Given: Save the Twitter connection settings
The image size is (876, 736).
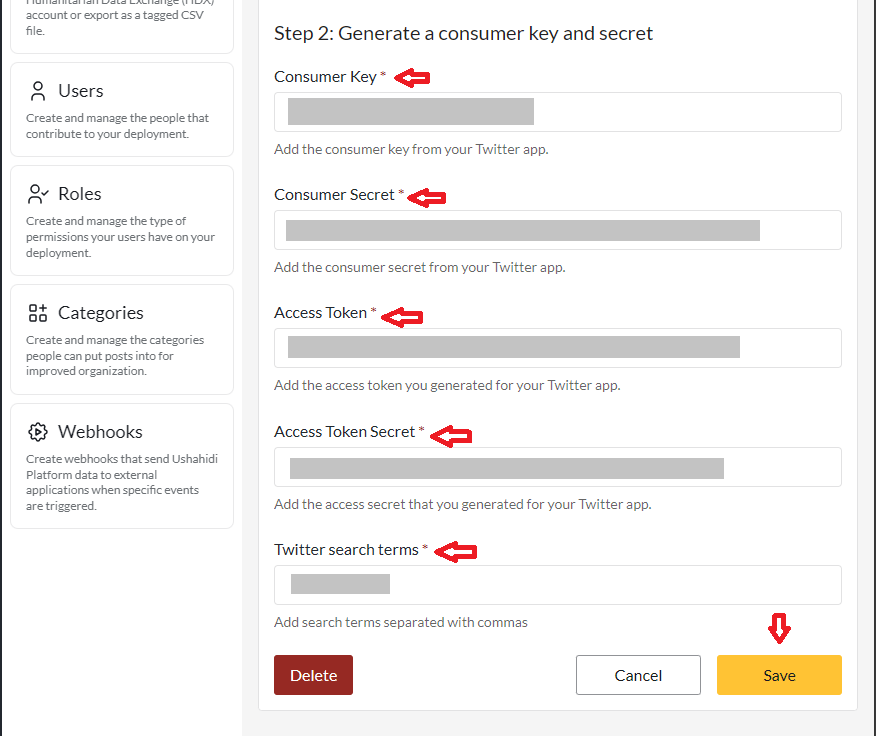Looking at the screenshot, I should tap(779, 674).
